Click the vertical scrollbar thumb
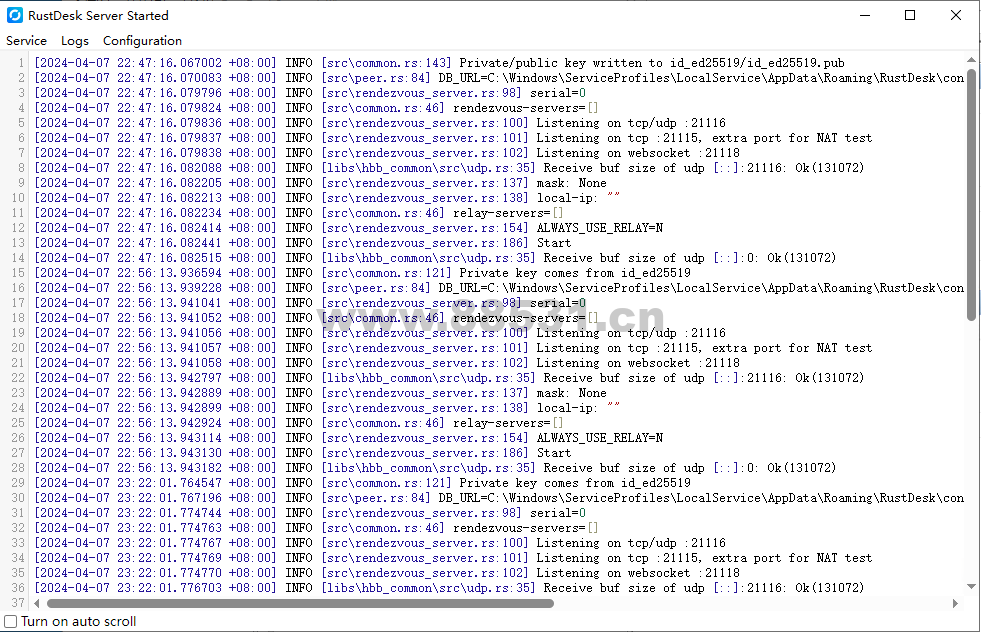The width and height of the screenshot is (981, 632). (971, 195)
